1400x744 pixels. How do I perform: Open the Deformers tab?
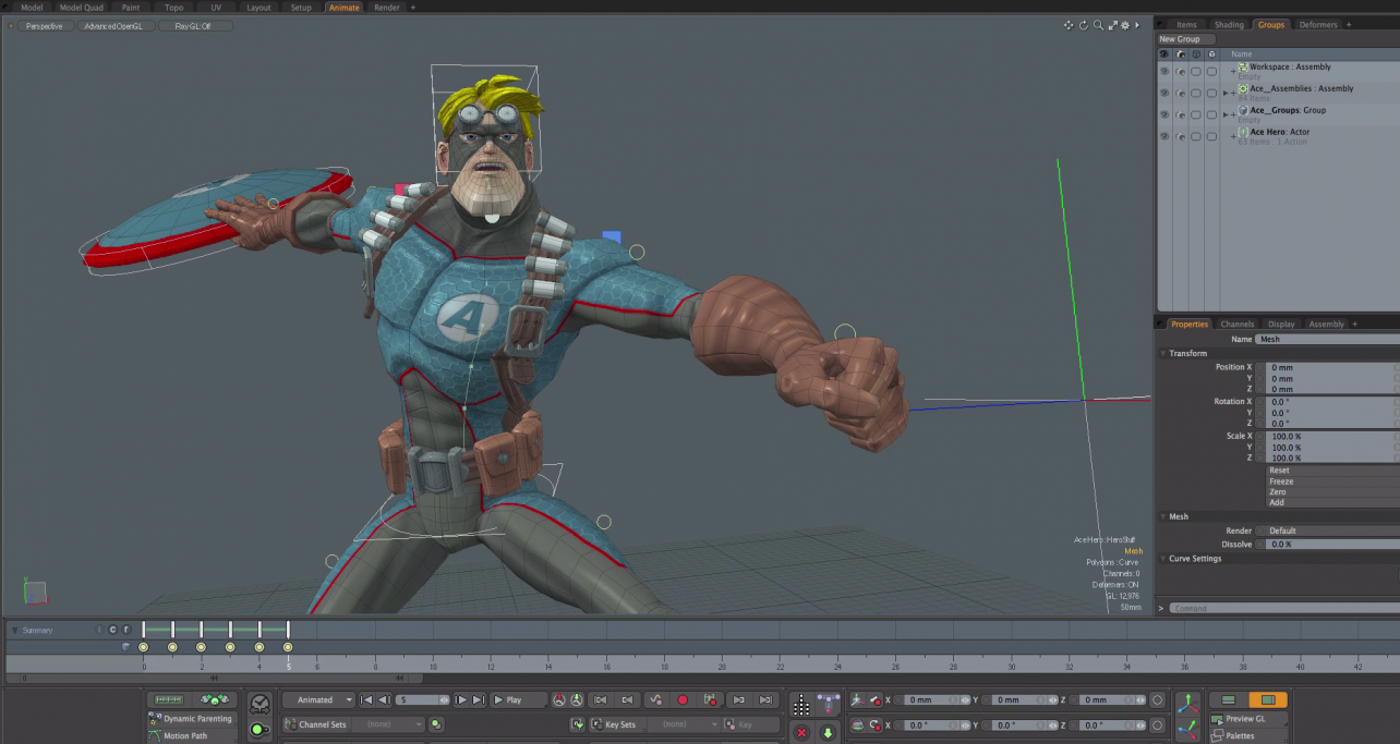point(1318,25)
